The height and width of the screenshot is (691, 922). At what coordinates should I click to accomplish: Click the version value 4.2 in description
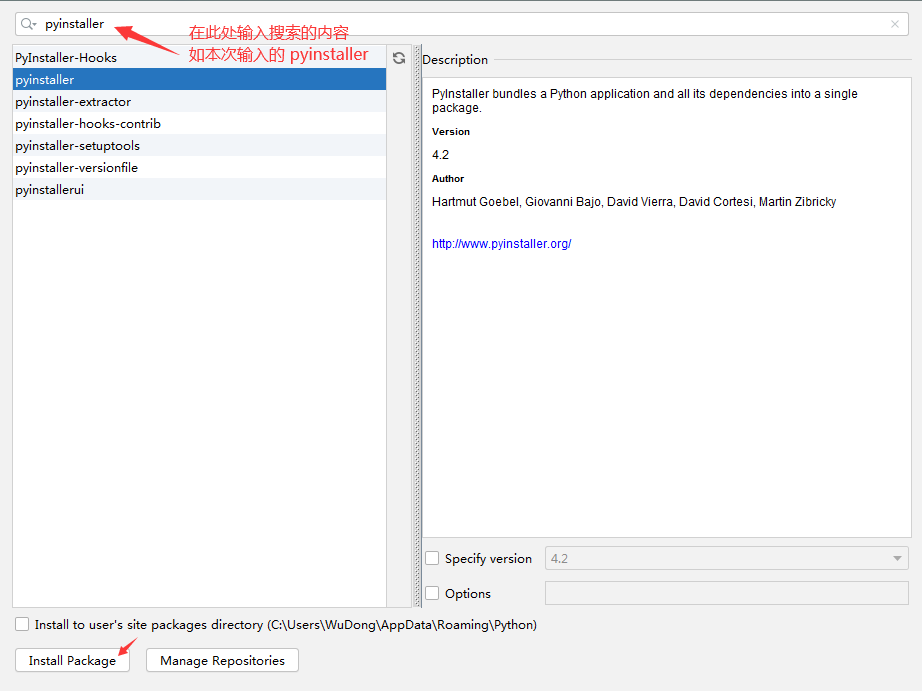[440, 155]
